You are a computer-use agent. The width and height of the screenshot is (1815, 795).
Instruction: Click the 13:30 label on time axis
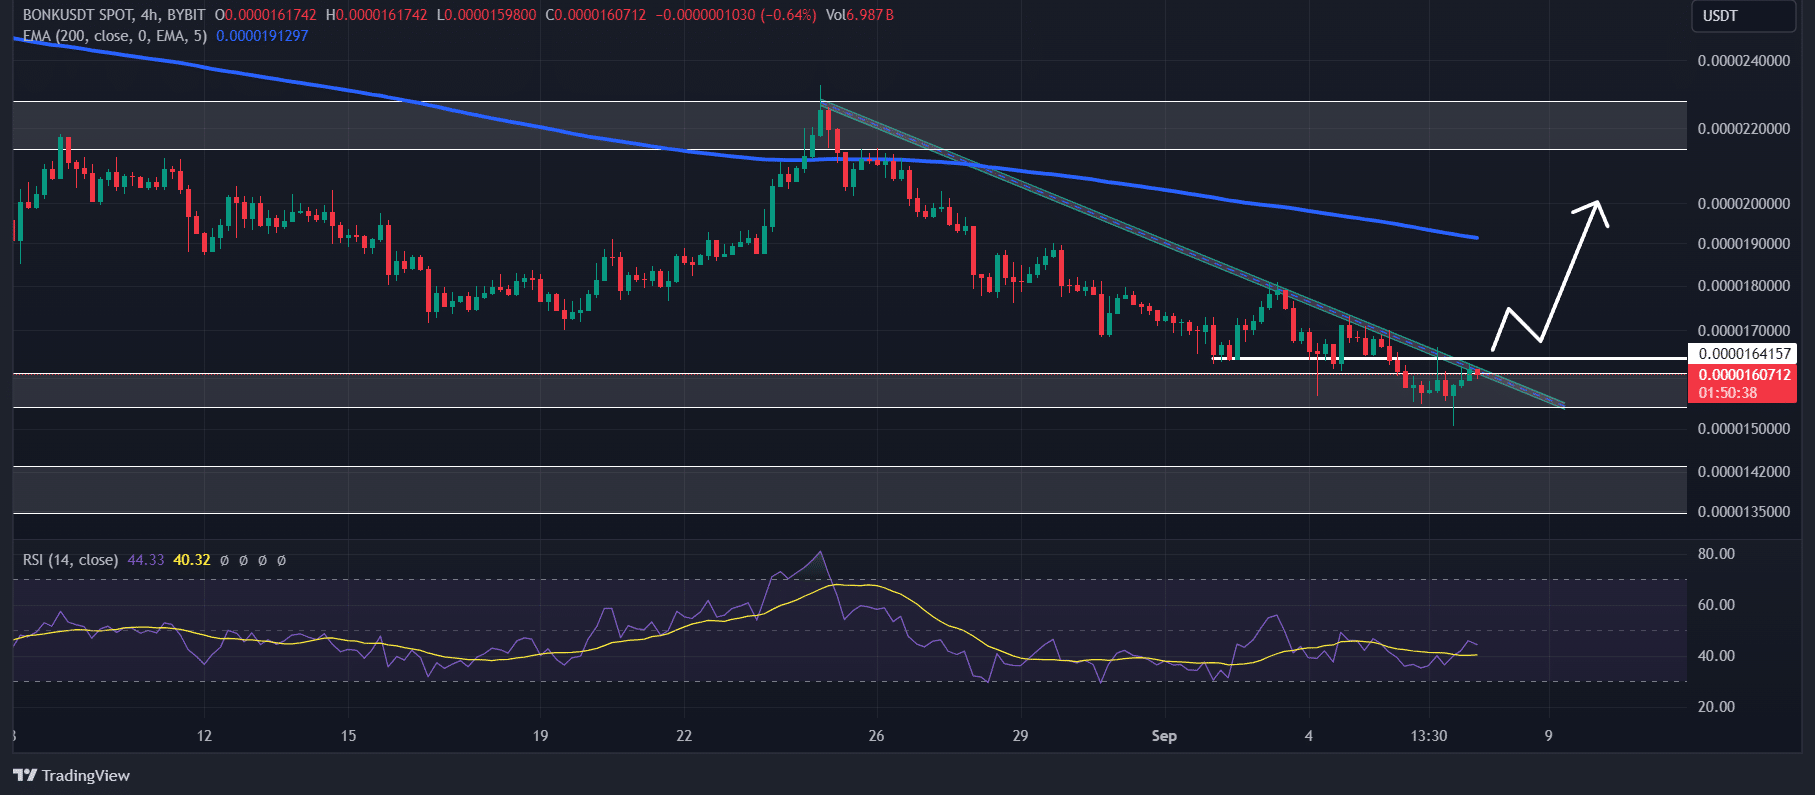pyautogui.click(x=1429, y=736)
